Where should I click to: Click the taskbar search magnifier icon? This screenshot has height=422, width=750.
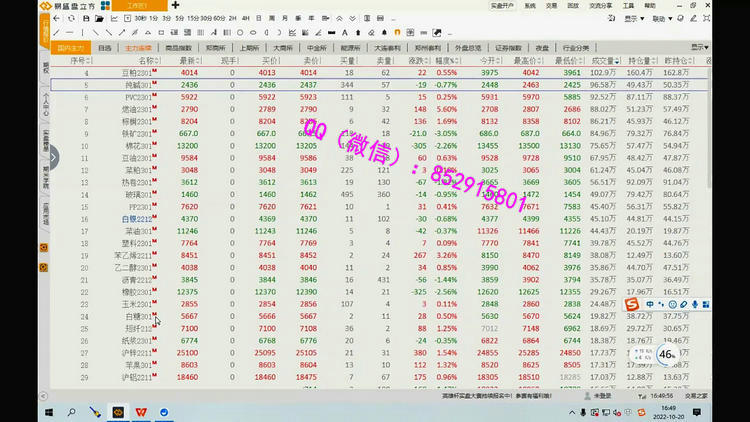[x=72, y=411]
